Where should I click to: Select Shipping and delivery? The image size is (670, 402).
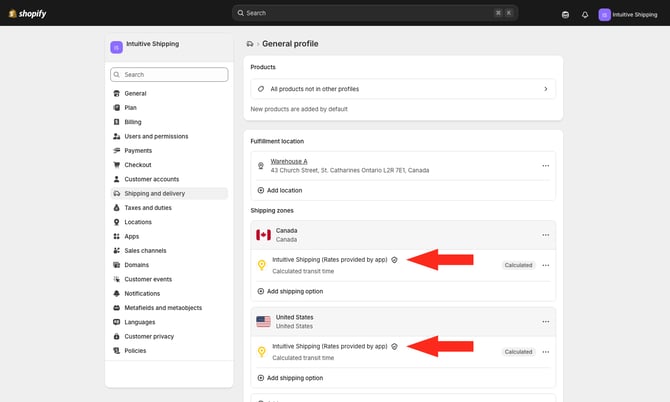[169, 194]
